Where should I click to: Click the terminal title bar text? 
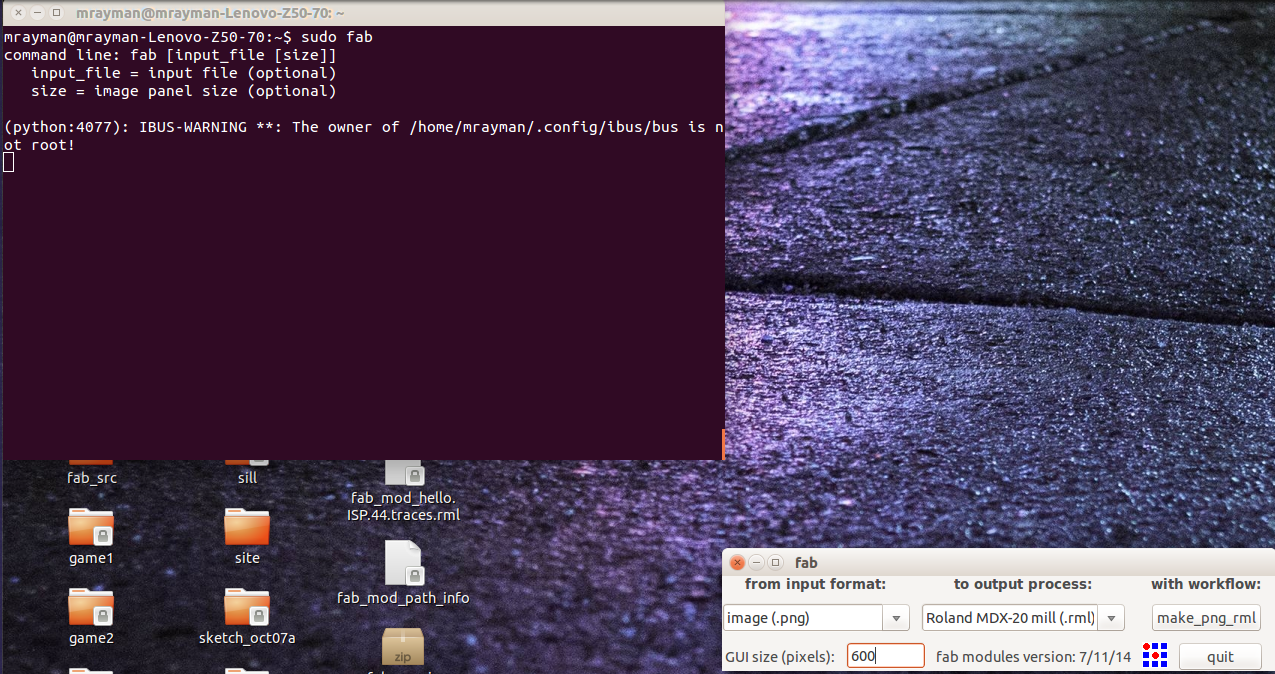coord(210,13)
